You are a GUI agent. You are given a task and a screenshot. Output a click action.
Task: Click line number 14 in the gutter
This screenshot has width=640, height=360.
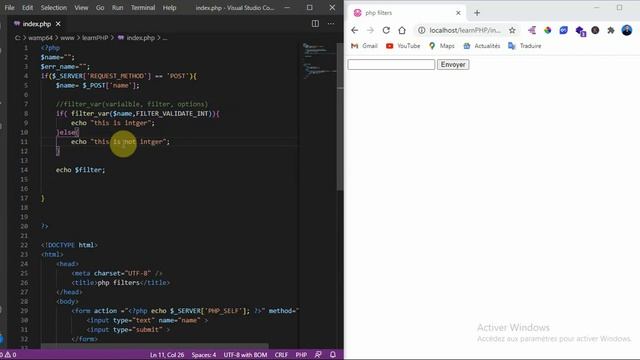(x=24, y=170)
